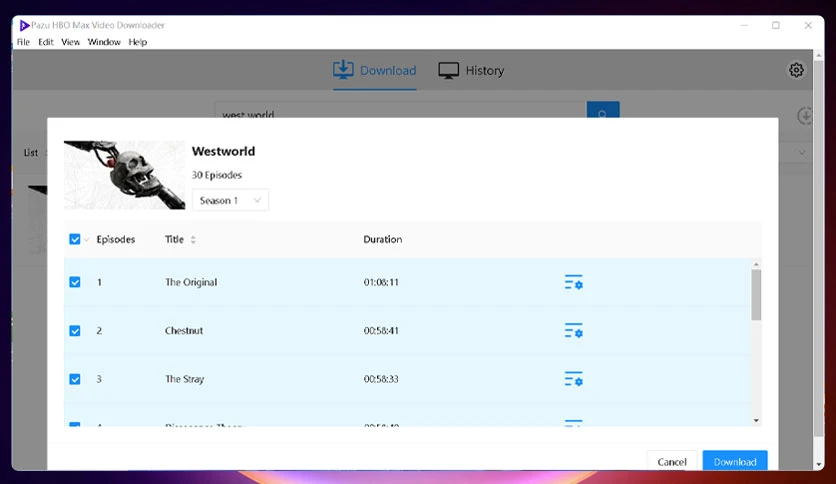Open the View menu

(x=70, y=42)
